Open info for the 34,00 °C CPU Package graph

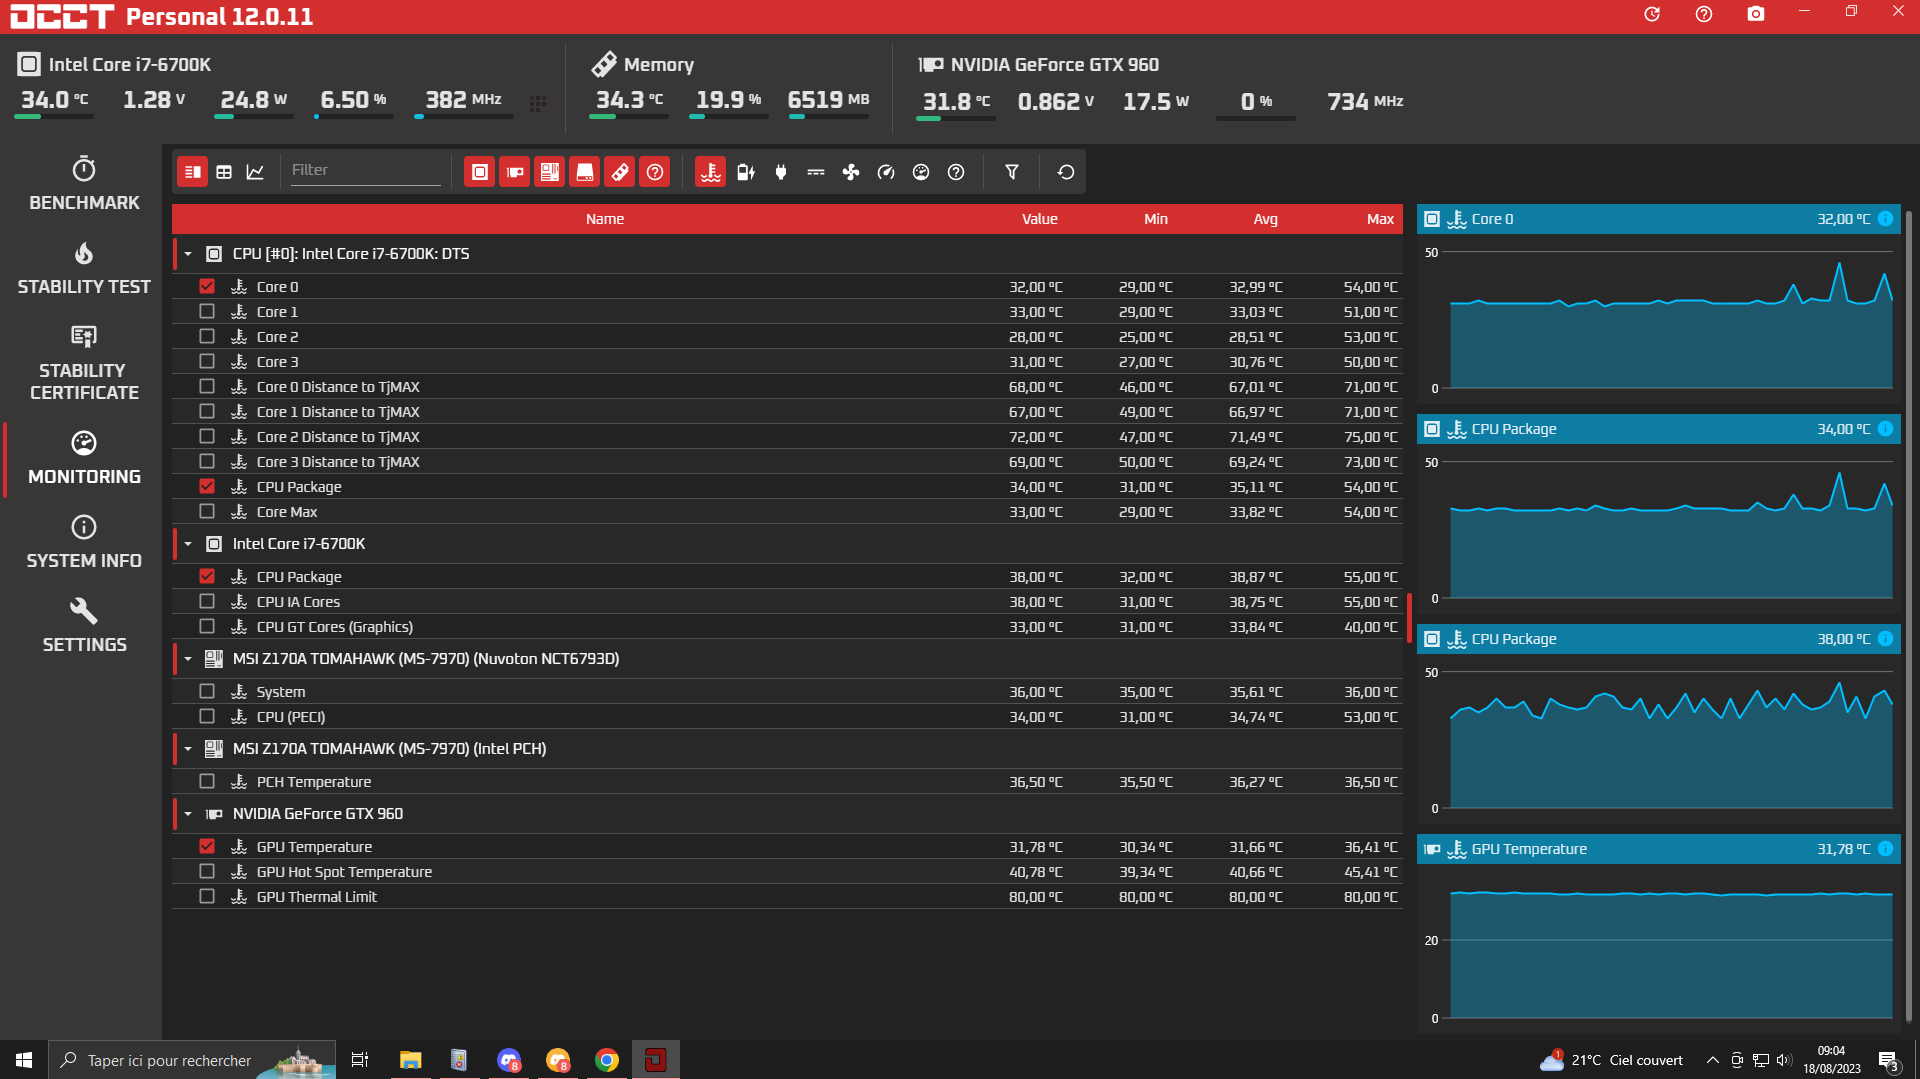(x=1885, y=429)
